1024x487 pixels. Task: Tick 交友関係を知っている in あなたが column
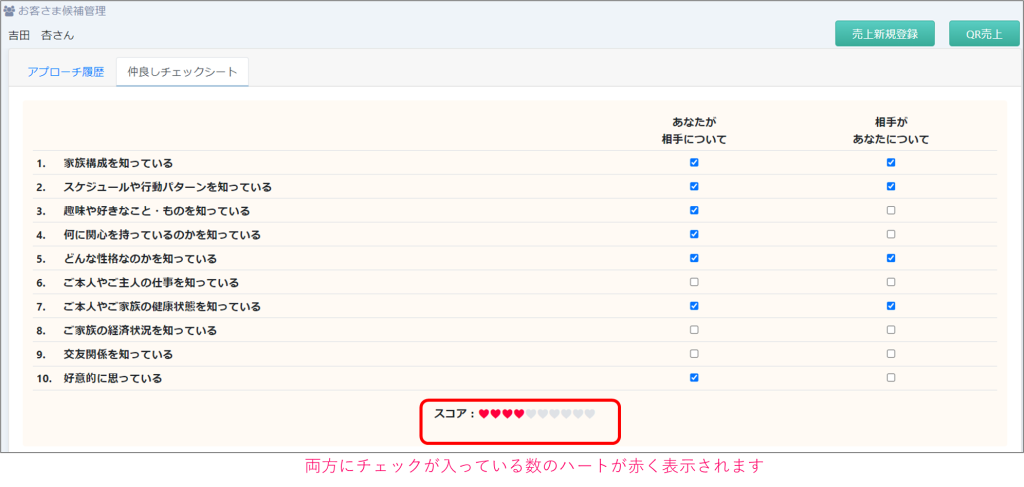694,354
